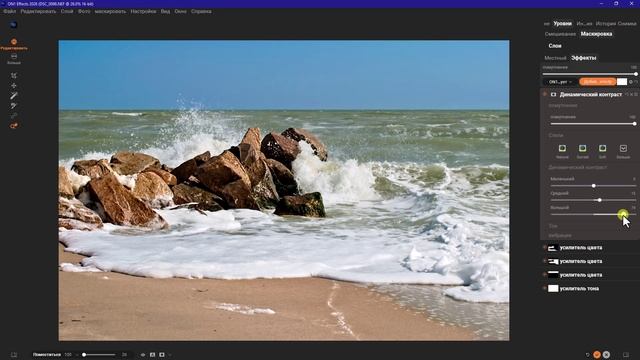Open the Слой menu

[67, 11]
